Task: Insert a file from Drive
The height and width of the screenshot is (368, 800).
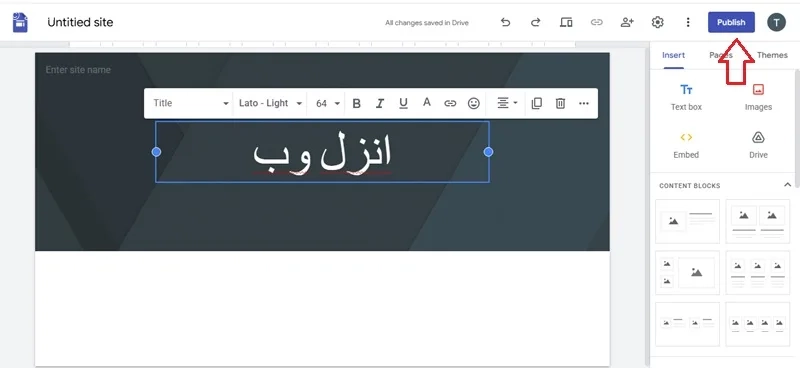Action: tap(758, 145)
